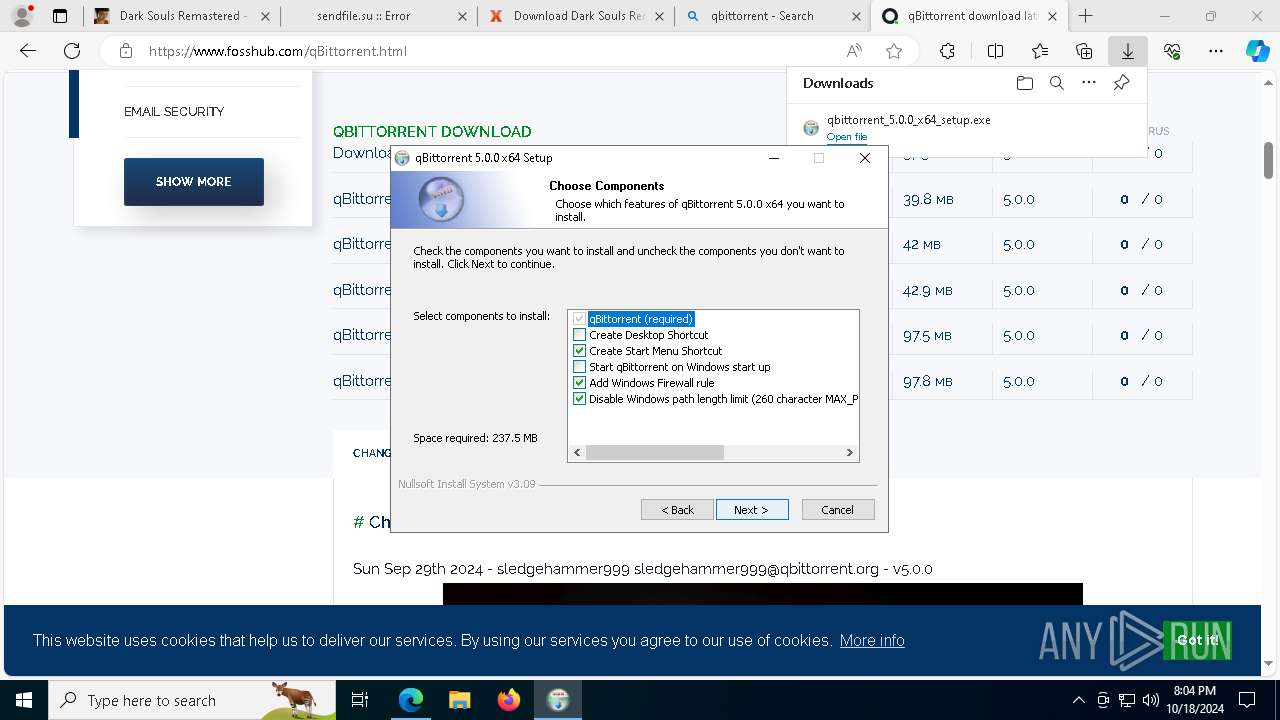1280x720 pixels.
Task: Open Task View on the taskbar
Action: point(360,700)
